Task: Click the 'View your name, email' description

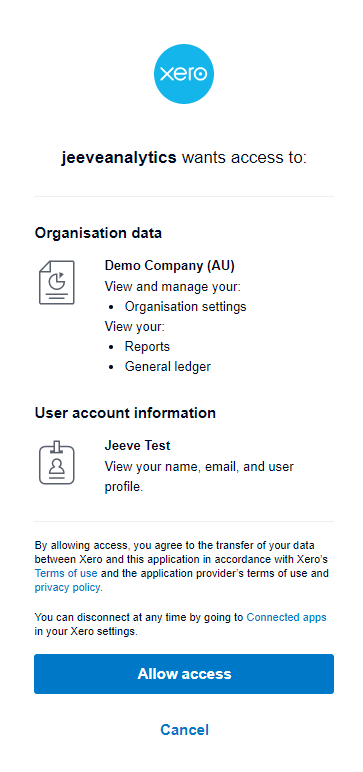Action: (199, 477)
